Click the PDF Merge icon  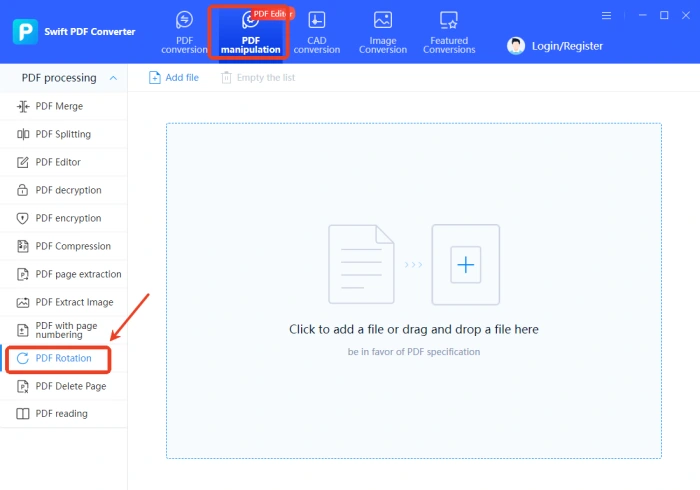point(23,107)
